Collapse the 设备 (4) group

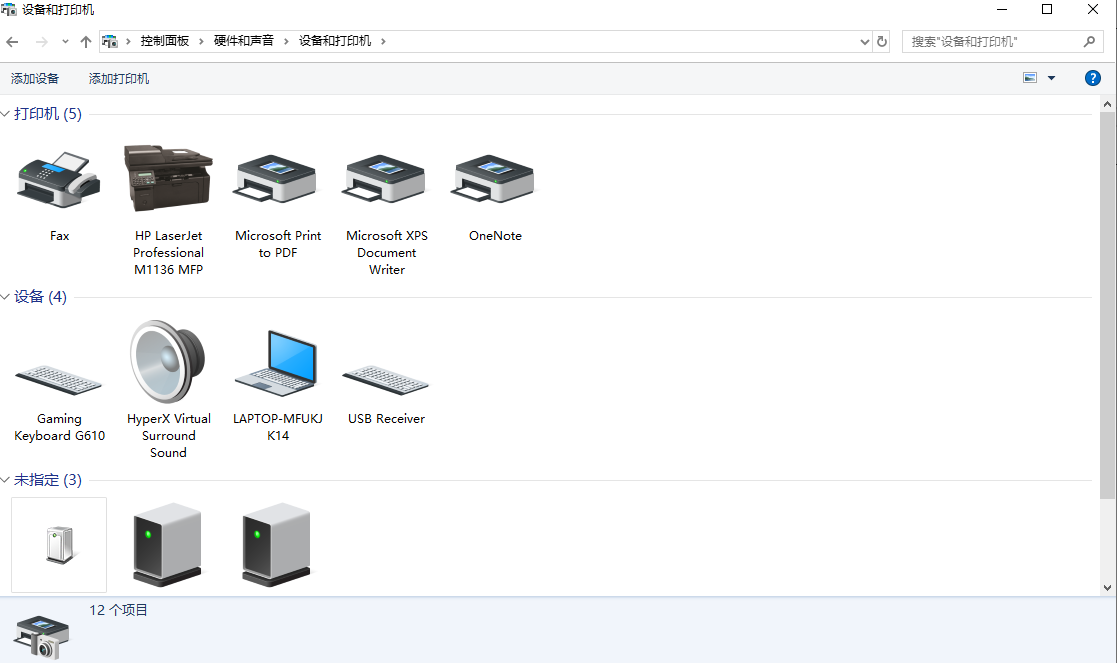(x=6, y=297)
